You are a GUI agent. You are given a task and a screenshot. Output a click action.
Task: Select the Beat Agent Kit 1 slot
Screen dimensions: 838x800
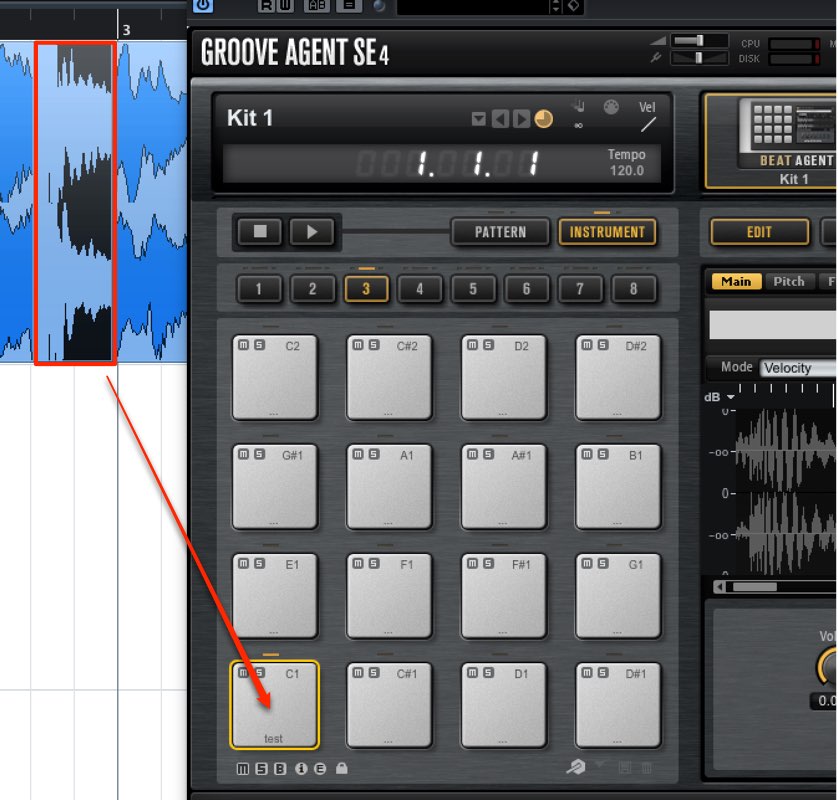coord(772,142)
